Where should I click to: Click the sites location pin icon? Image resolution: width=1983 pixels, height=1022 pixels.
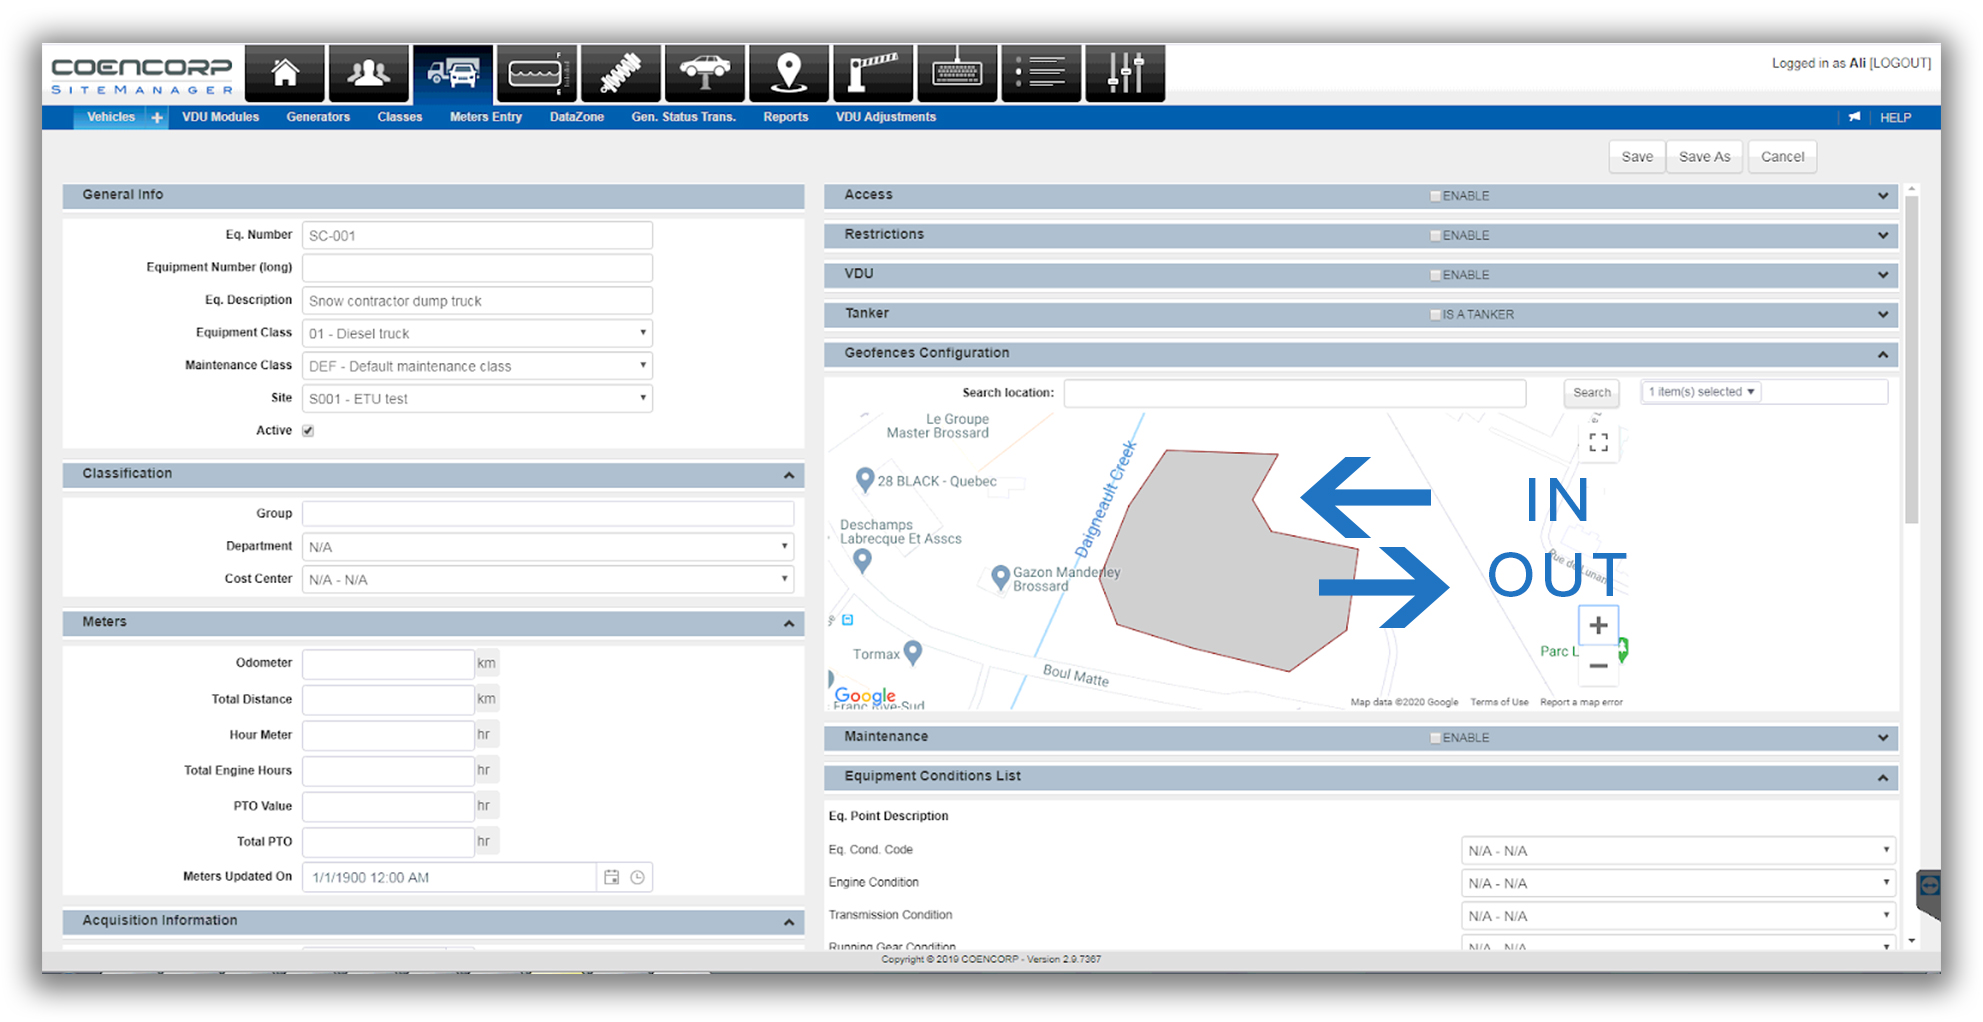(x=788, y=72)
